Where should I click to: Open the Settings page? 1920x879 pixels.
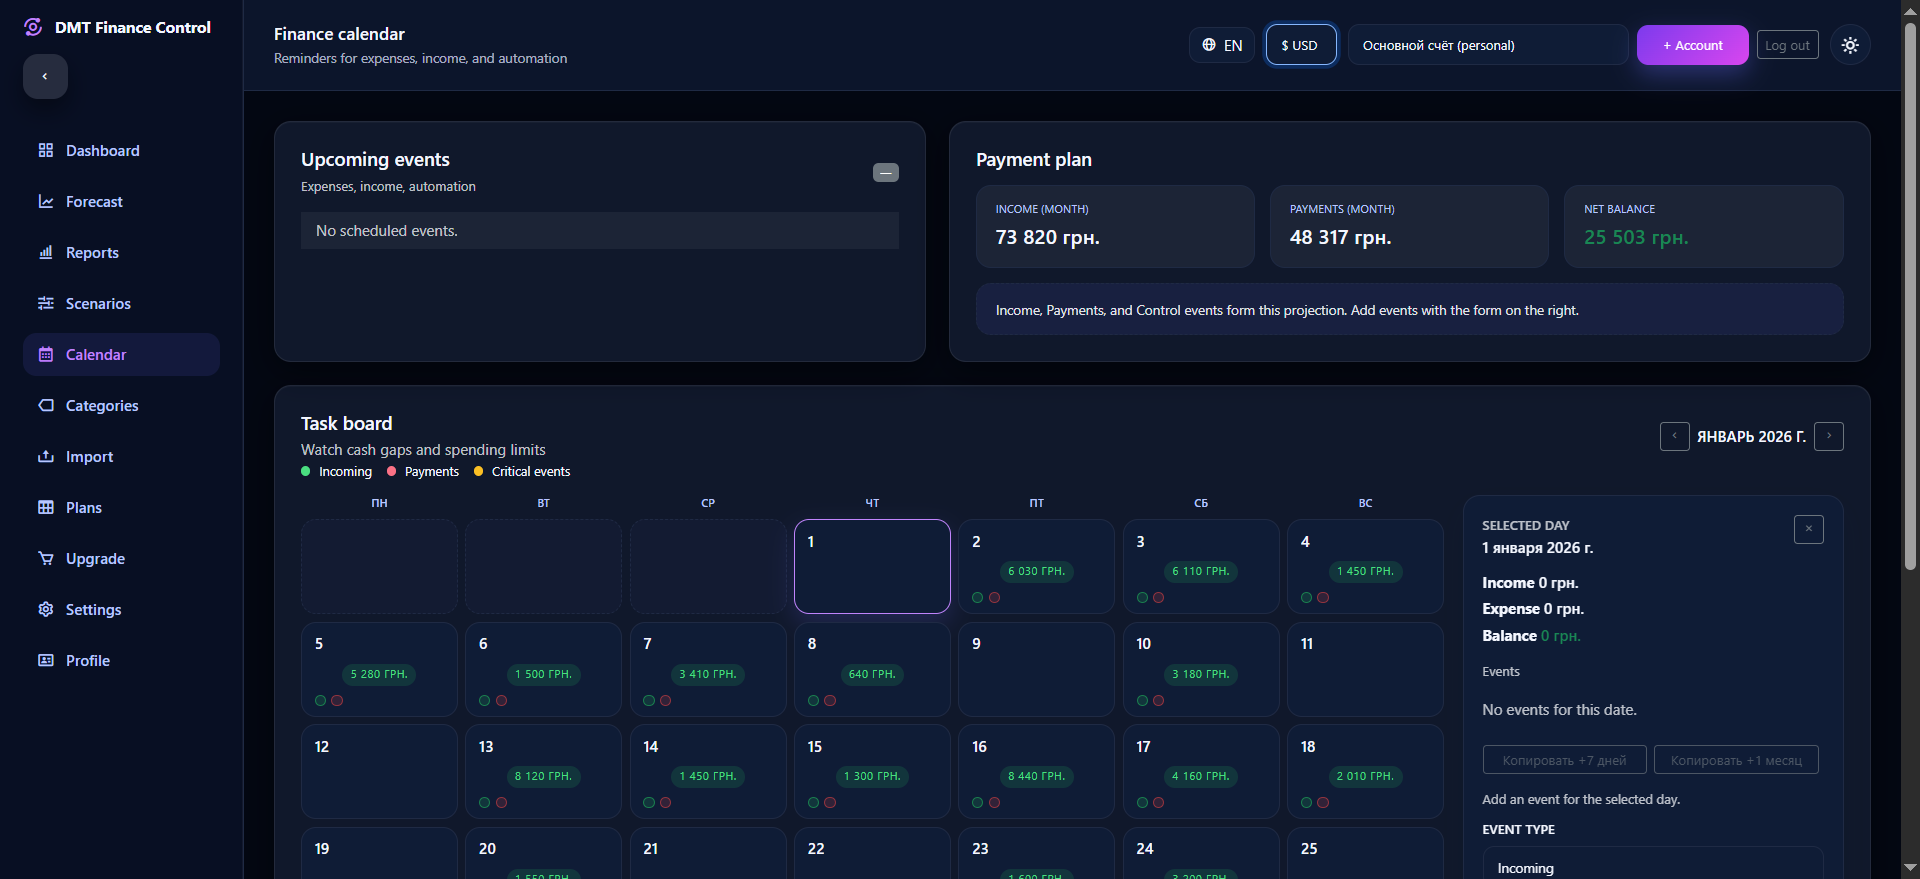point(121,609)
